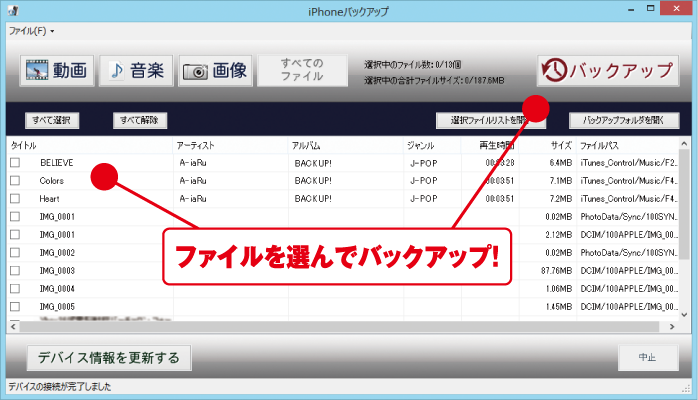The height and width of the screenshot is (400, 698).
Task: Select the 音楽 music filter button
Action: click(x=136, y=71)
